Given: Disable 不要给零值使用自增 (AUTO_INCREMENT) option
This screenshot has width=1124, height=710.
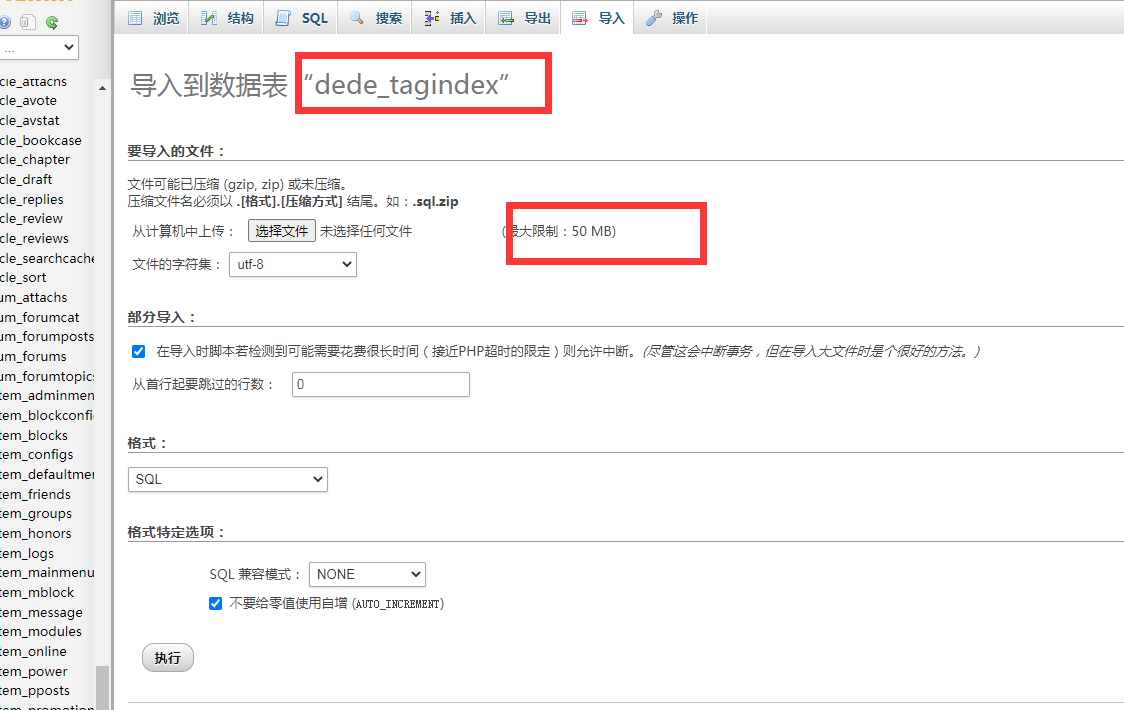Looking at the screenshot, I should [x=215, y=603].
